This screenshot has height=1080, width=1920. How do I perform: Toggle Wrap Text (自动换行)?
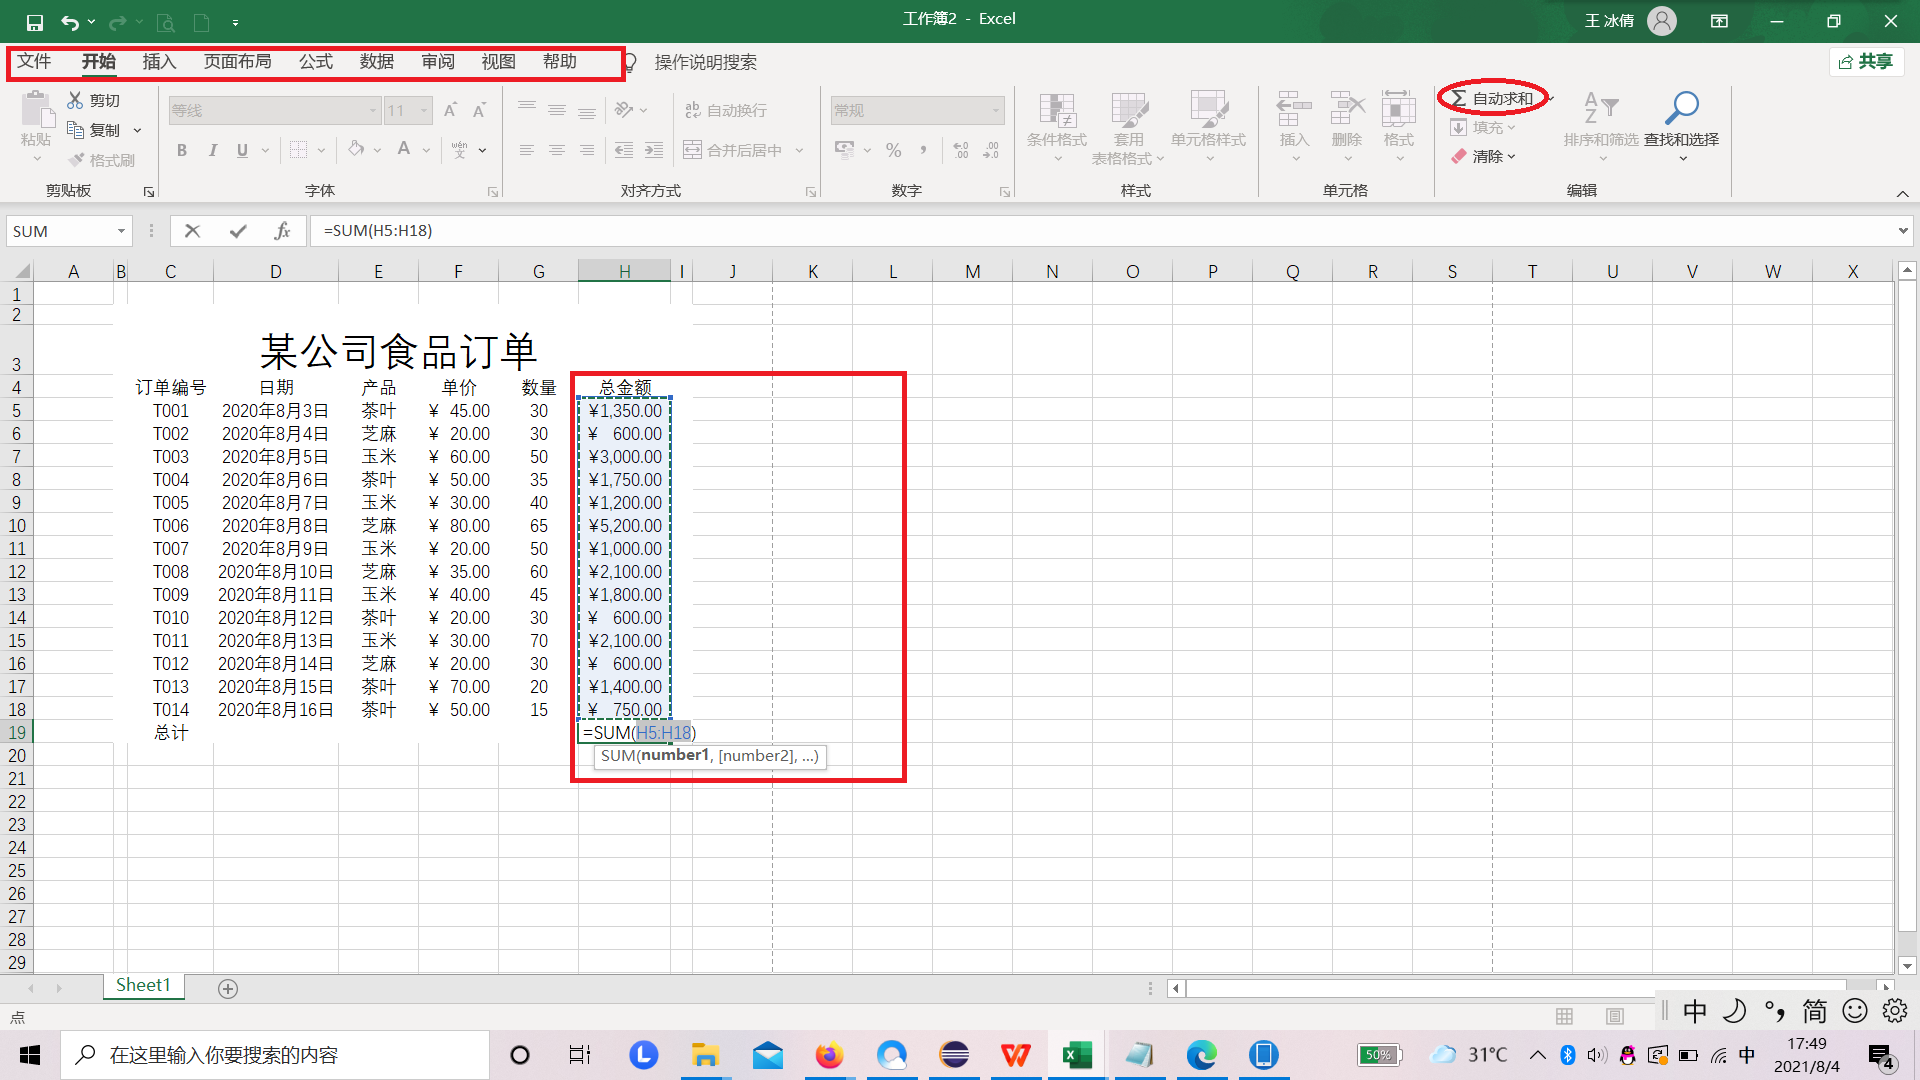coord(726,110)
